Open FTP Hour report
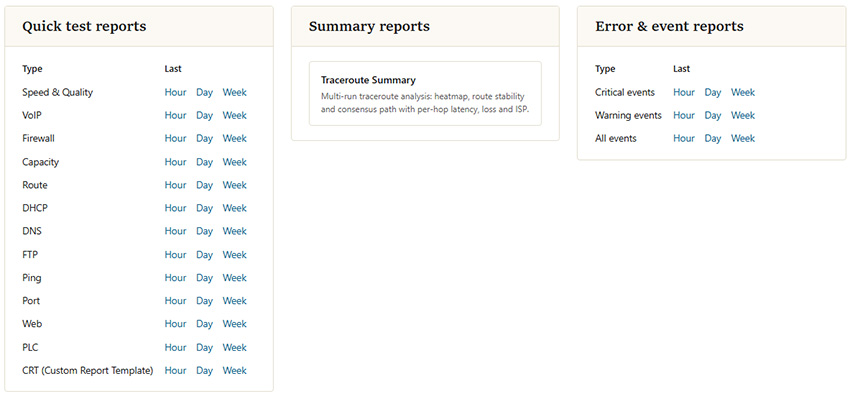Viewport: 850px width, 399px height. coord(175,255)
